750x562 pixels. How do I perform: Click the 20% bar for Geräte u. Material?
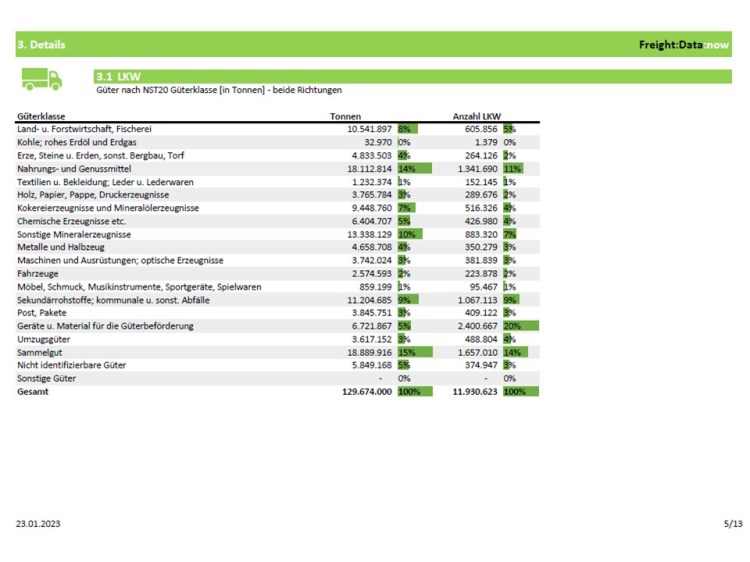[x=520, y=326]
